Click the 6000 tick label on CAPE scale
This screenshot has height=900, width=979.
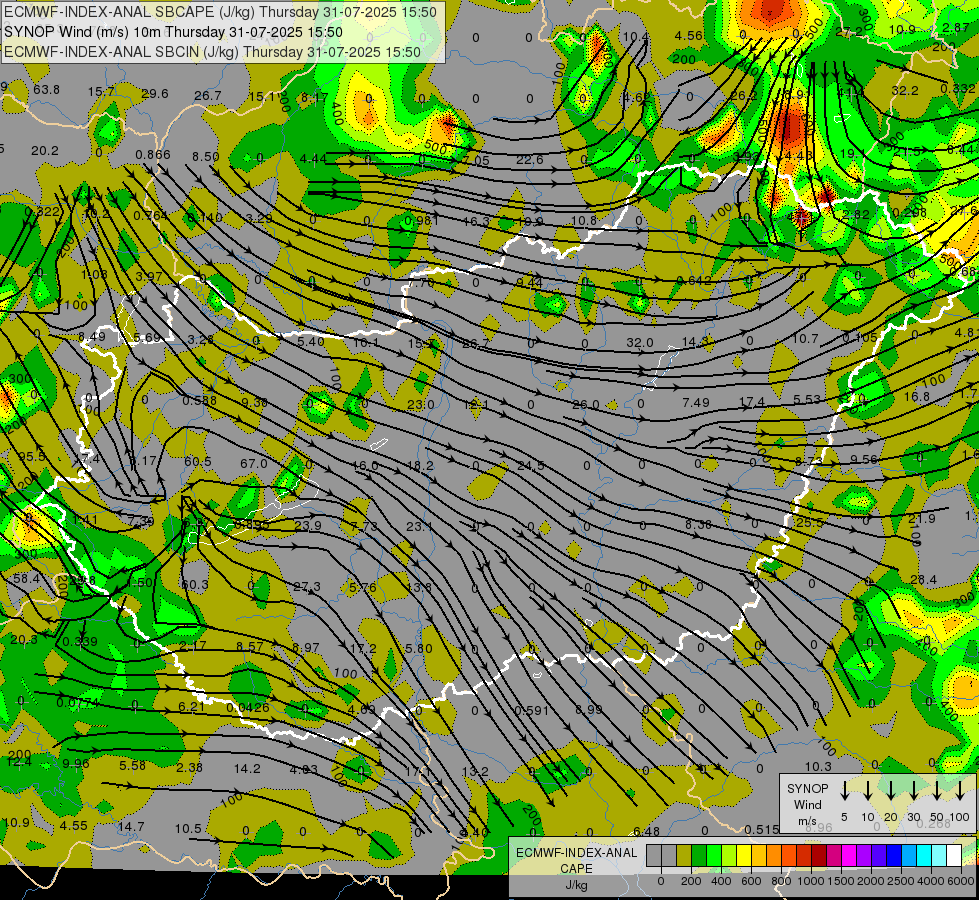(x=962, y=880)
